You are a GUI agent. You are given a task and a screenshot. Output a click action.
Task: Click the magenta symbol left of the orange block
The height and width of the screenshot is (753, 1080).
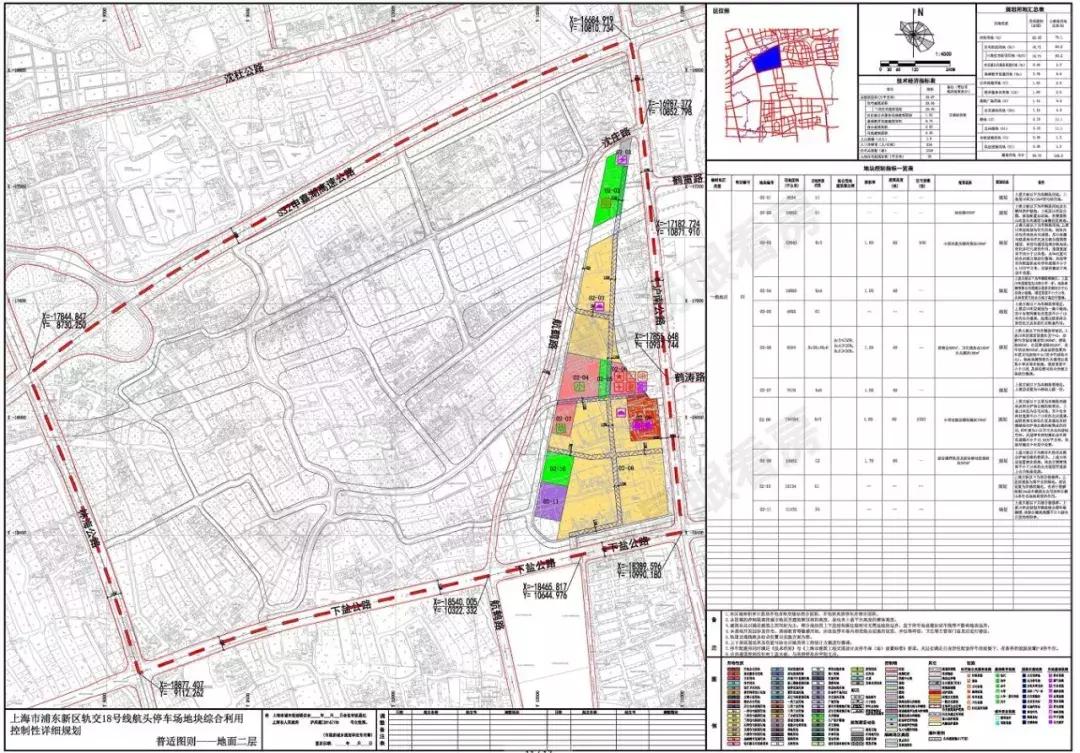(621, 413)
